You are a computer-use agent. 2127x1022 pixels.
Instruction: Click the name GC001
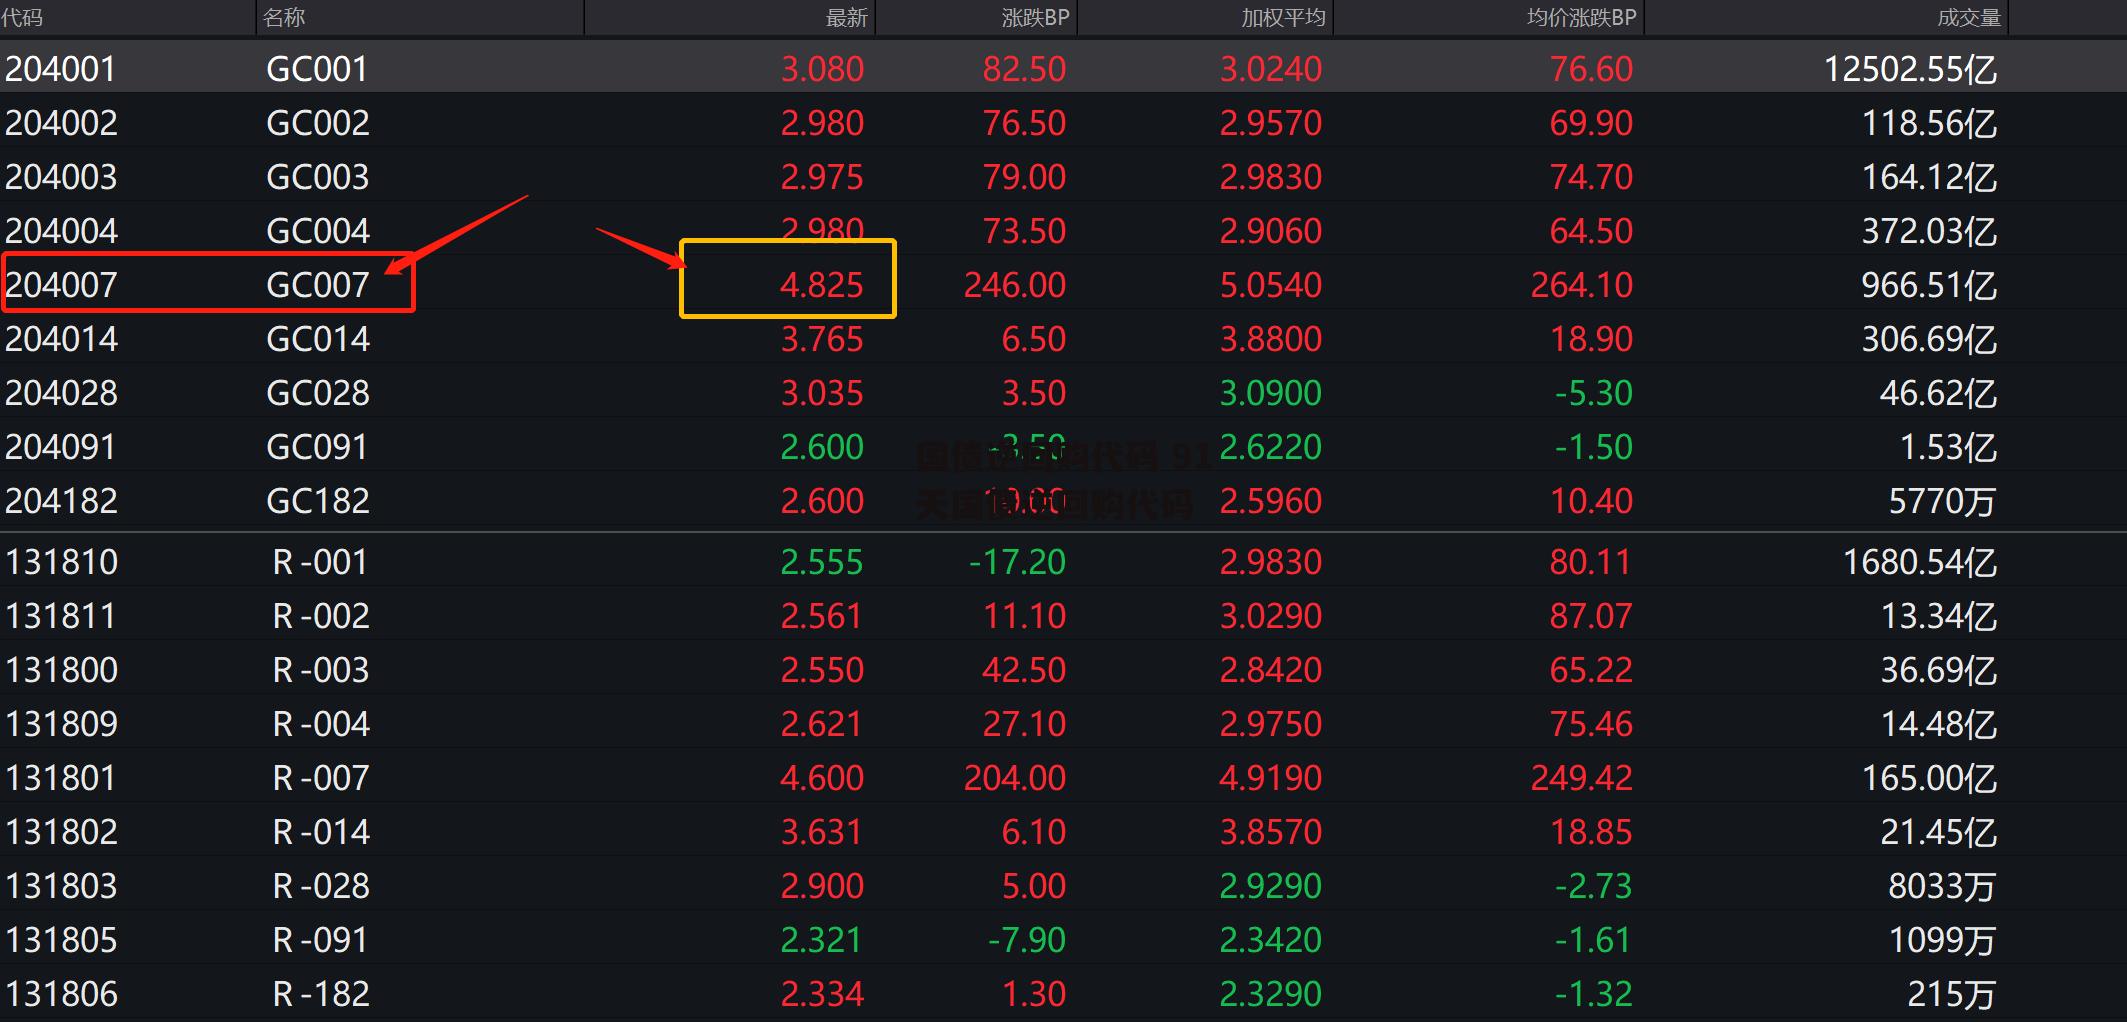pos(317,69)
